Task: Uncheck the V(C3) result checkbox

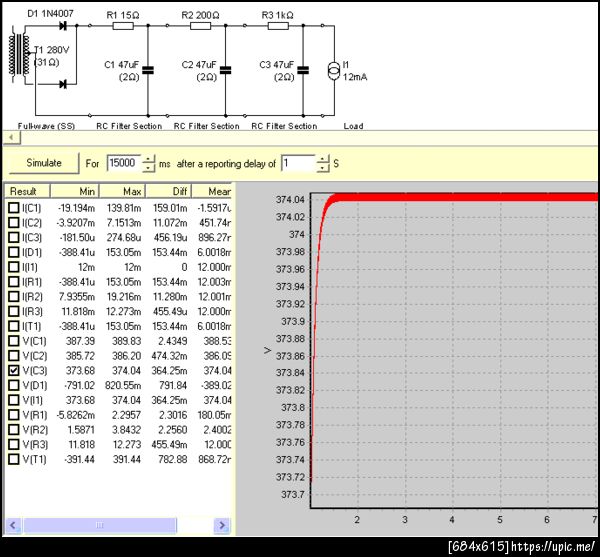Action: point(14,370)
